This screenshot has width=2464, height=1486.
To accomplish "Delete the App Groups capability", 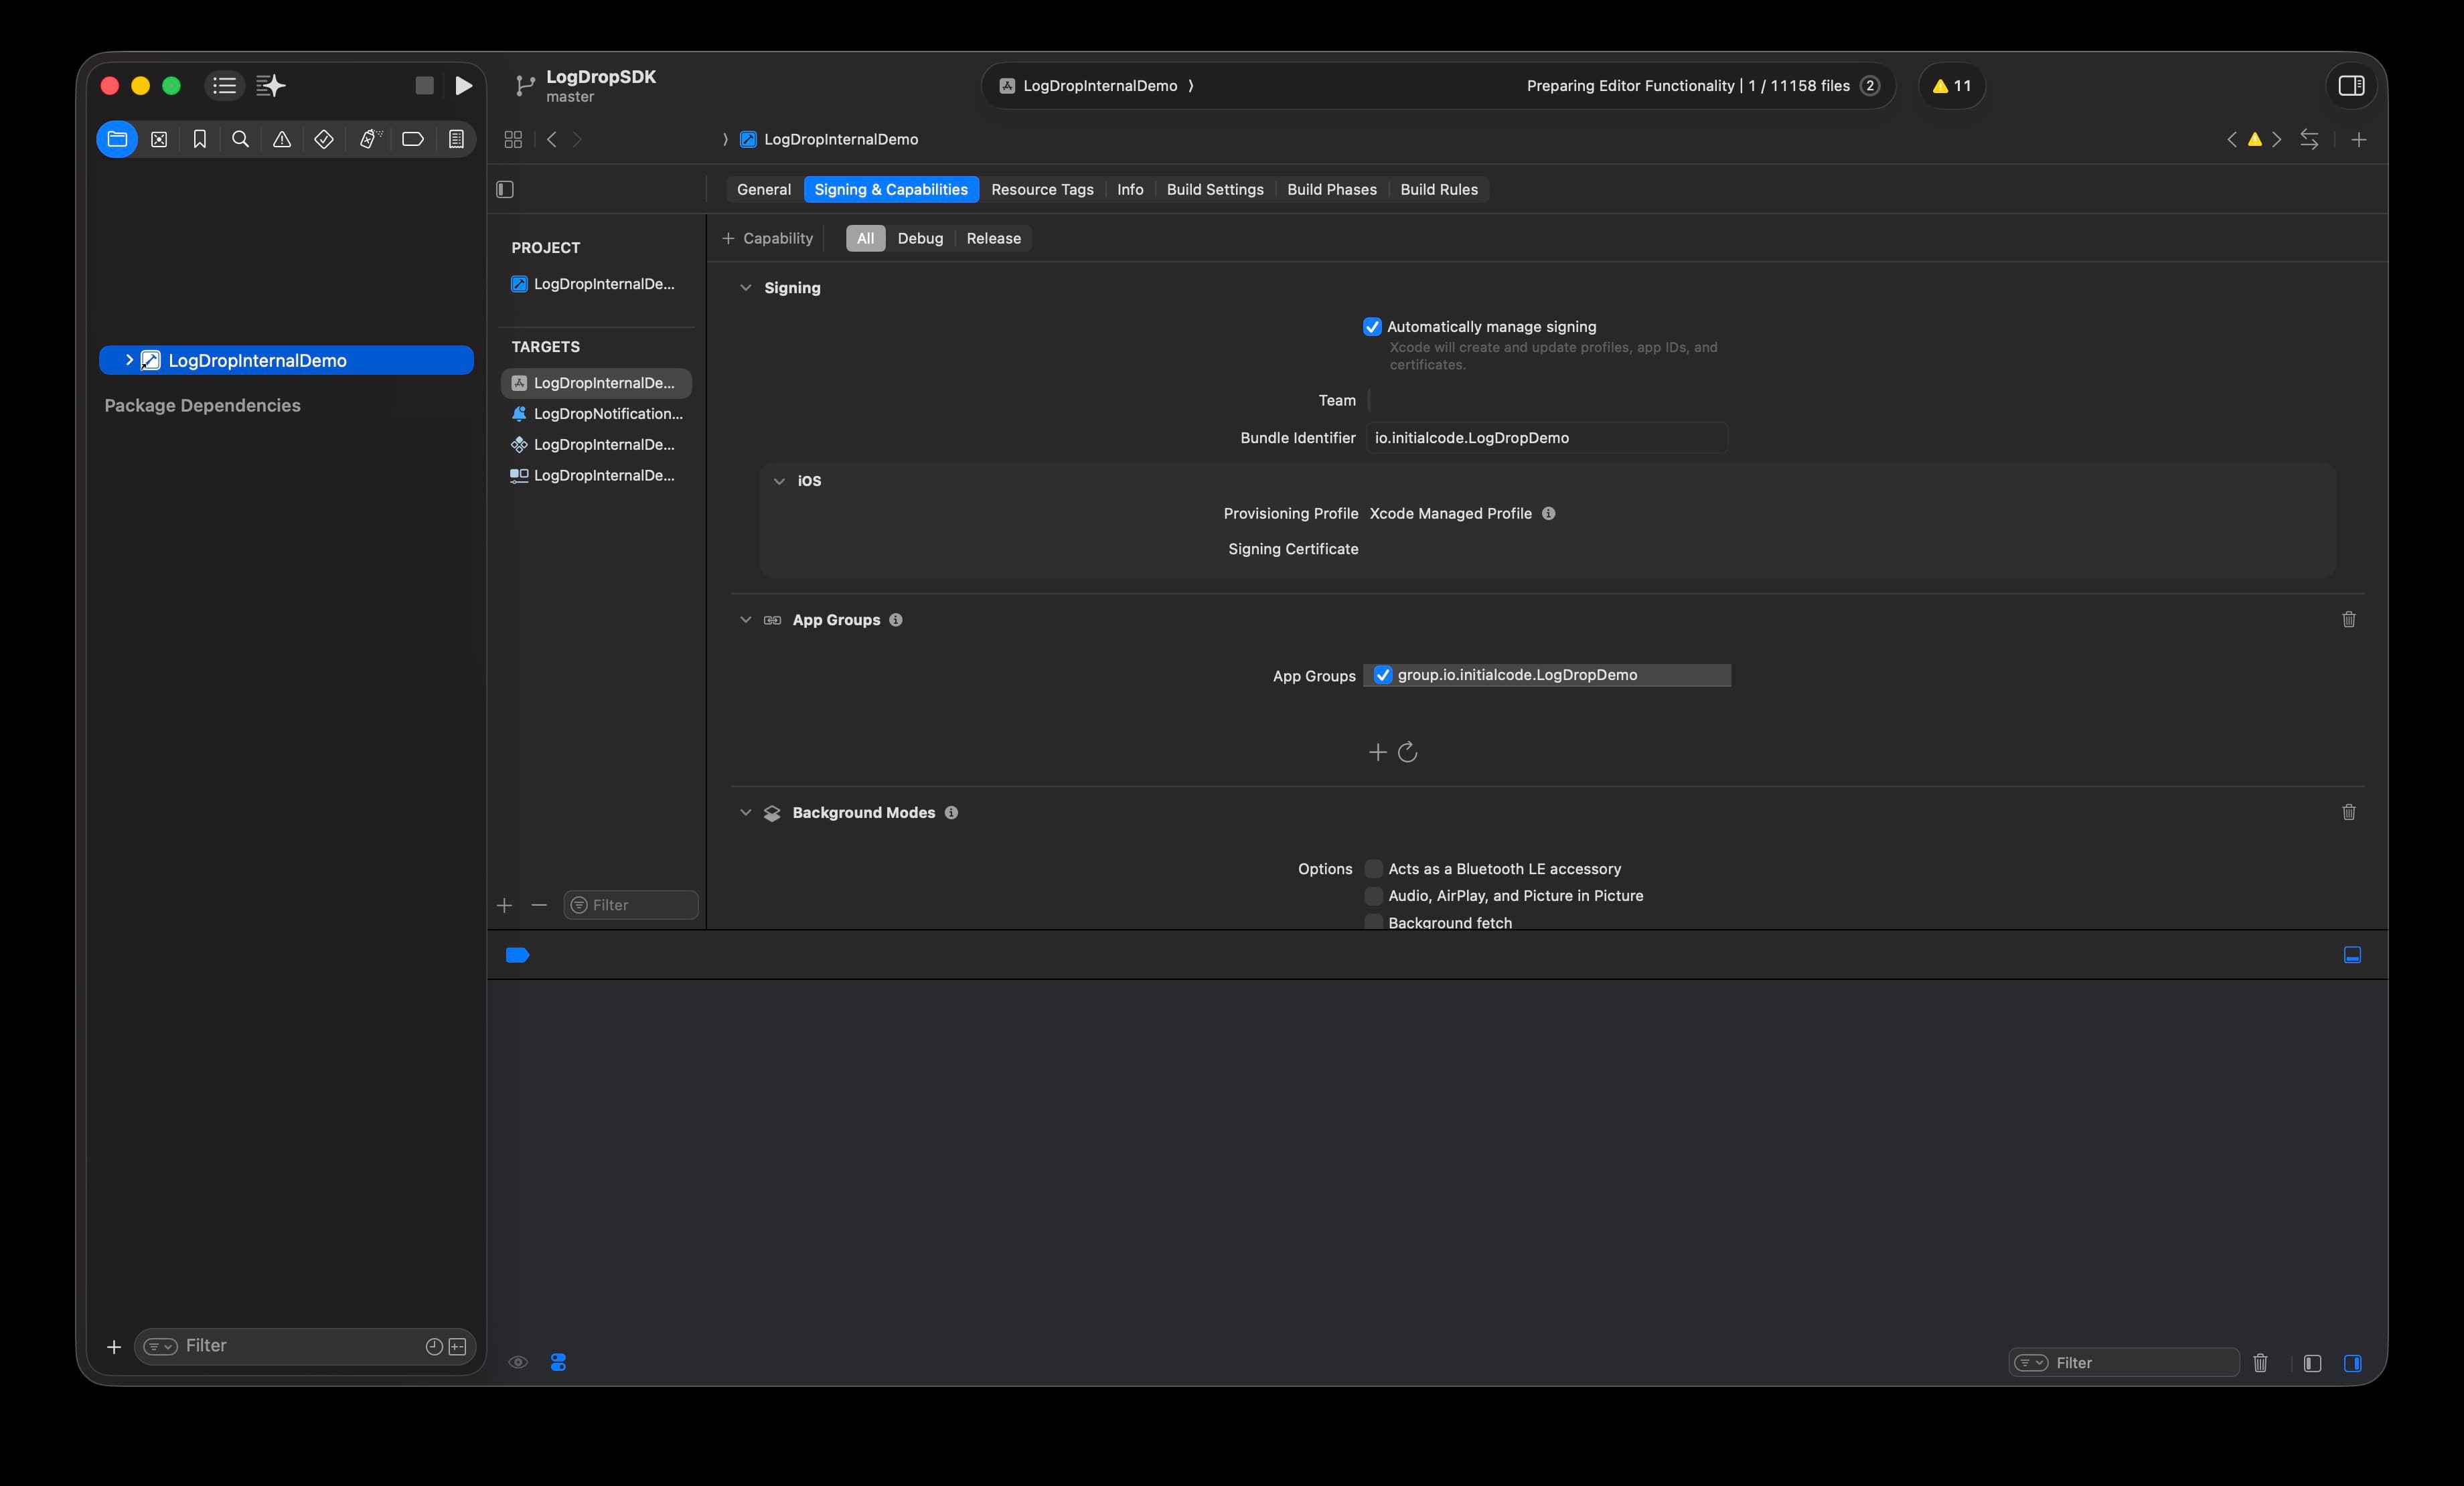I will pyautogui.click(x=2349, y=620).
